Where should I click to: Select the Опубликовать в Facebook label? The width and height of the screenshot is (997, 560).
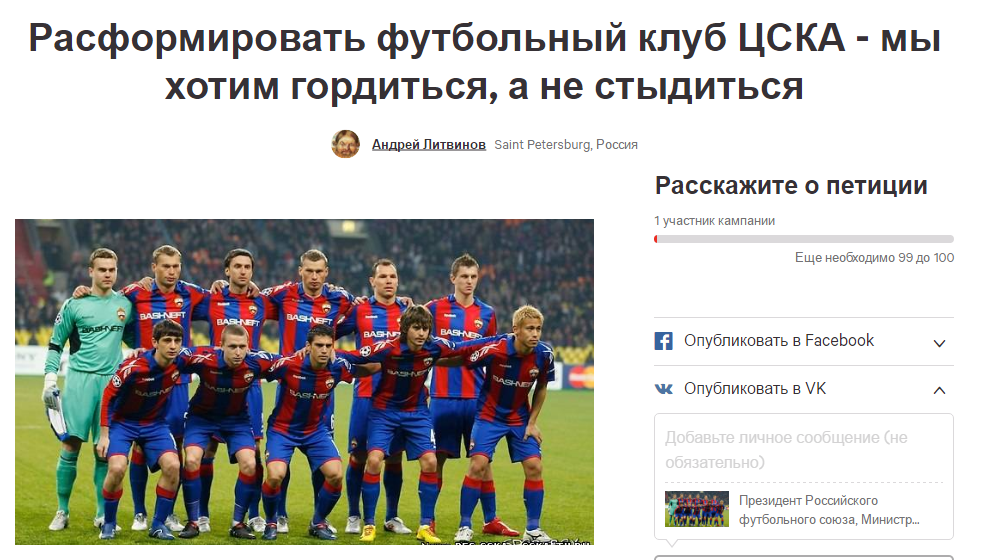[779, 341]
